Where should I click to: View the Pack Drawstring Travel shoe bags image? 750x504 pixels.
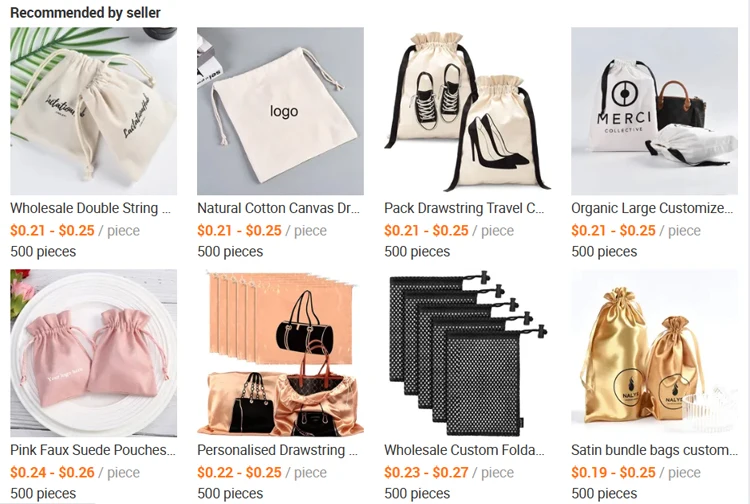pos(467,111)
